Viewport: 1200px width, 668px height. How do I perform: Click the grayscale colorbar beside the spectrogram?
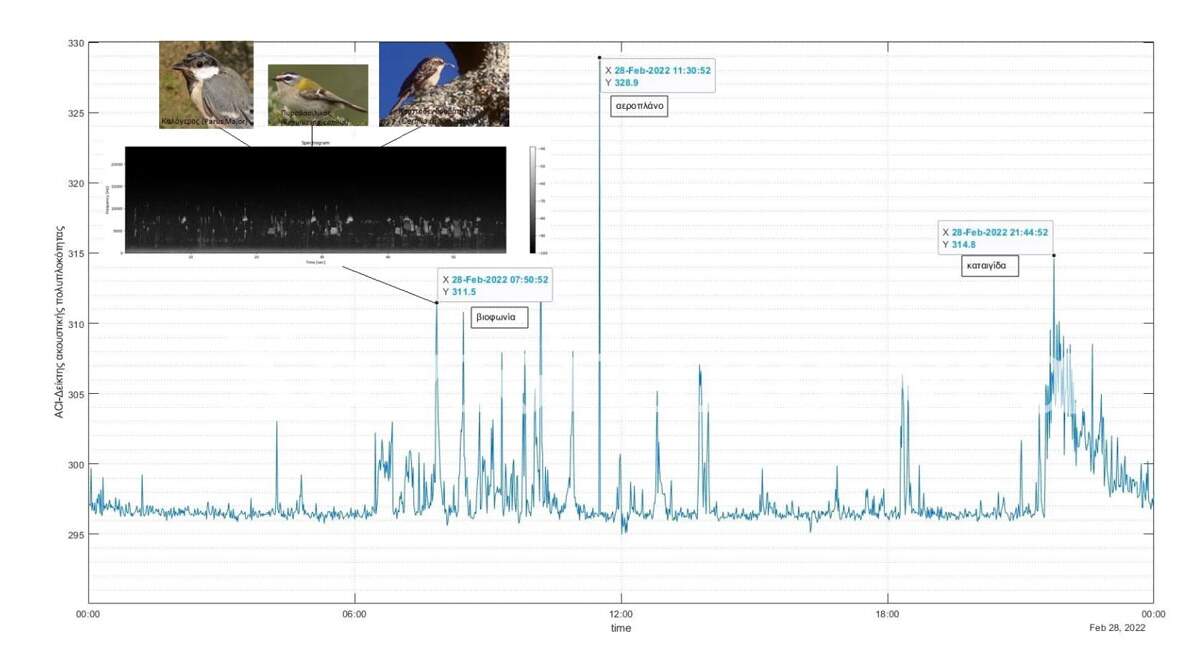click(536, 200)
